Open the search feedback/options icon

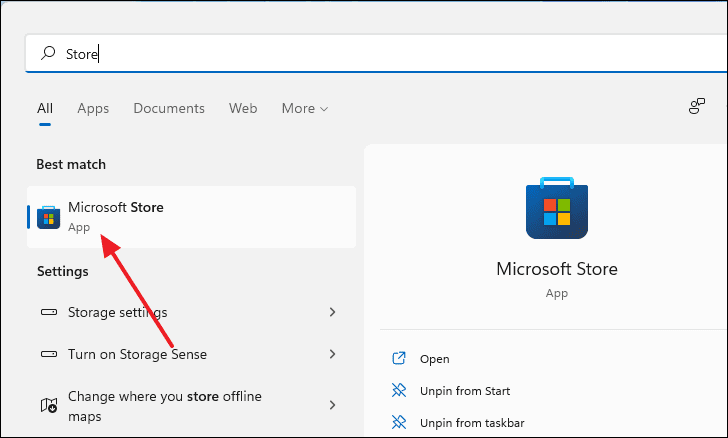696,106
